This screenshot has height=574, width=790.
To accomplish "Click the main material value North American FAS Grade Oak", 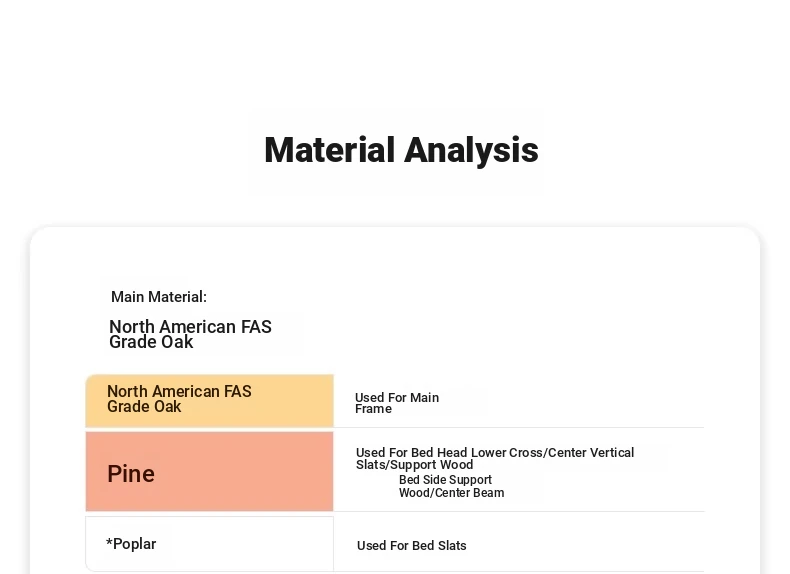I will (x=190, y=334).
